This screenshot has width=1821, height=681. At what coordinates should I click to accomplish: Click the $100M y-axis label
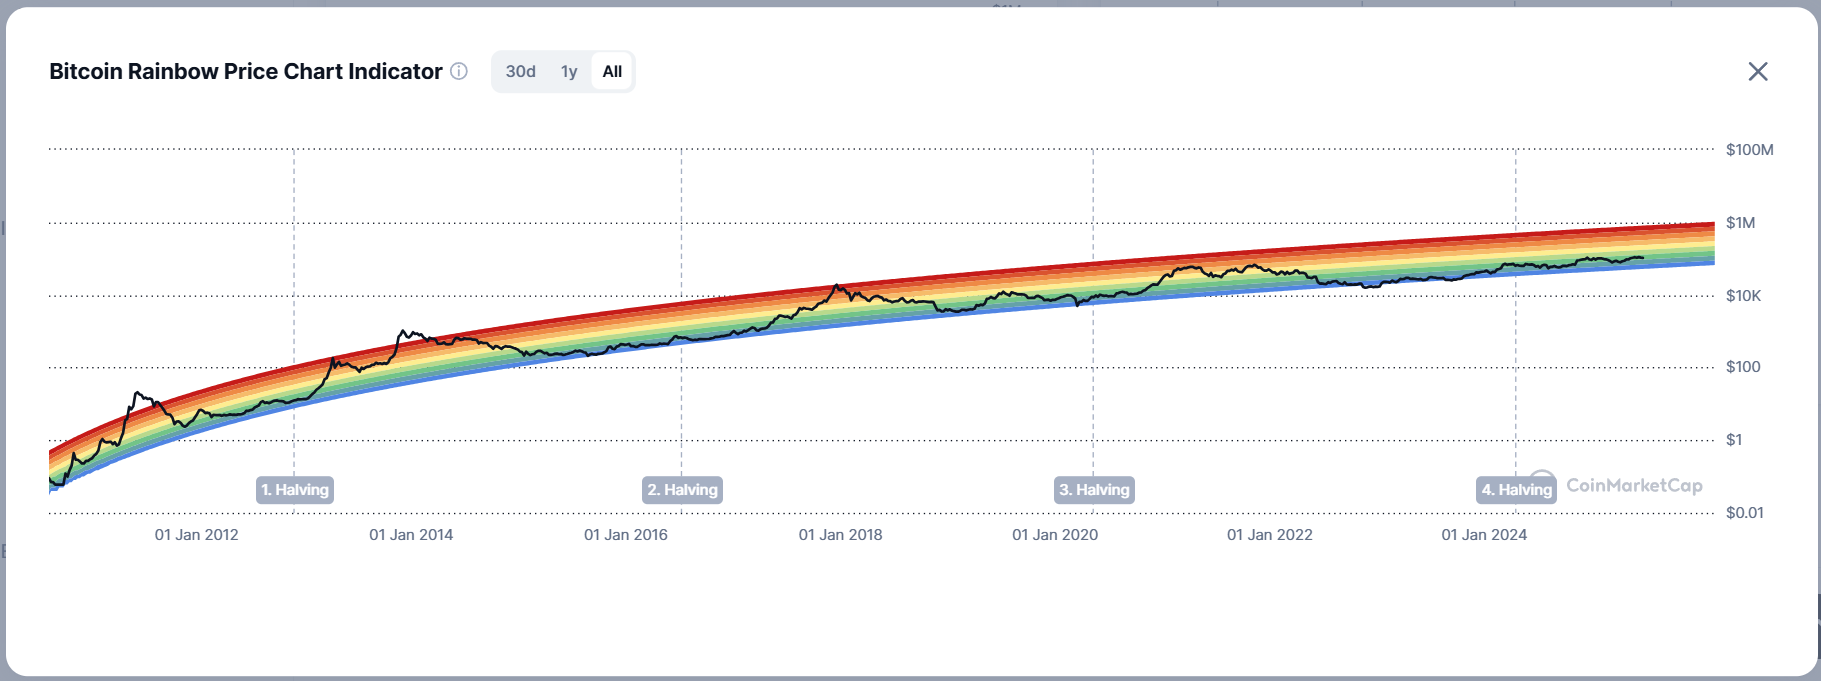point(1750,150)
